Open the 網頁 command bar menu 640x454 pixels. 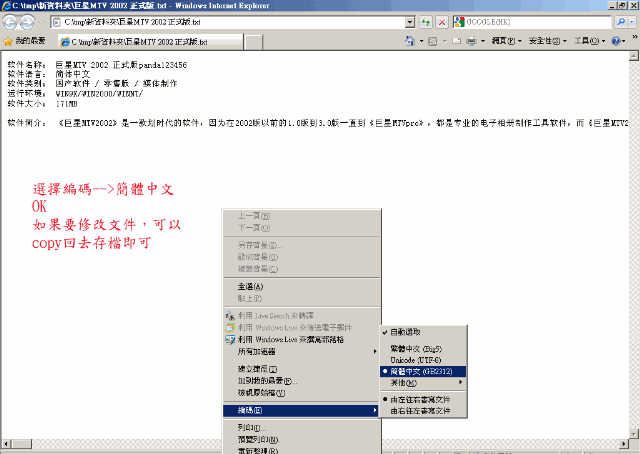pyautogui.click(x=502, y=42)
